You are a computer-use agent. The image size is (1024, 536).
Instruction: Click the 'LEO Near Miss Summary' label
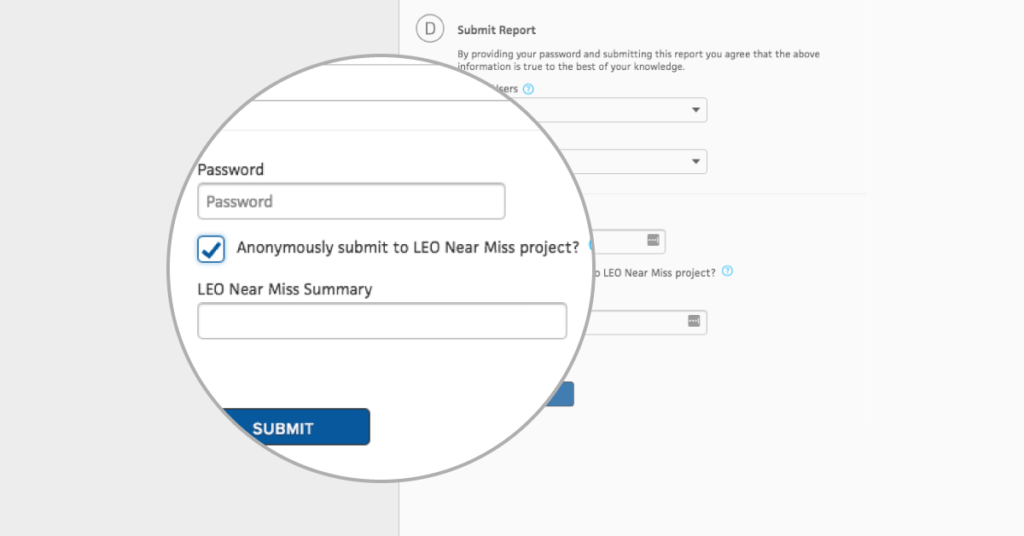(285, 289)
